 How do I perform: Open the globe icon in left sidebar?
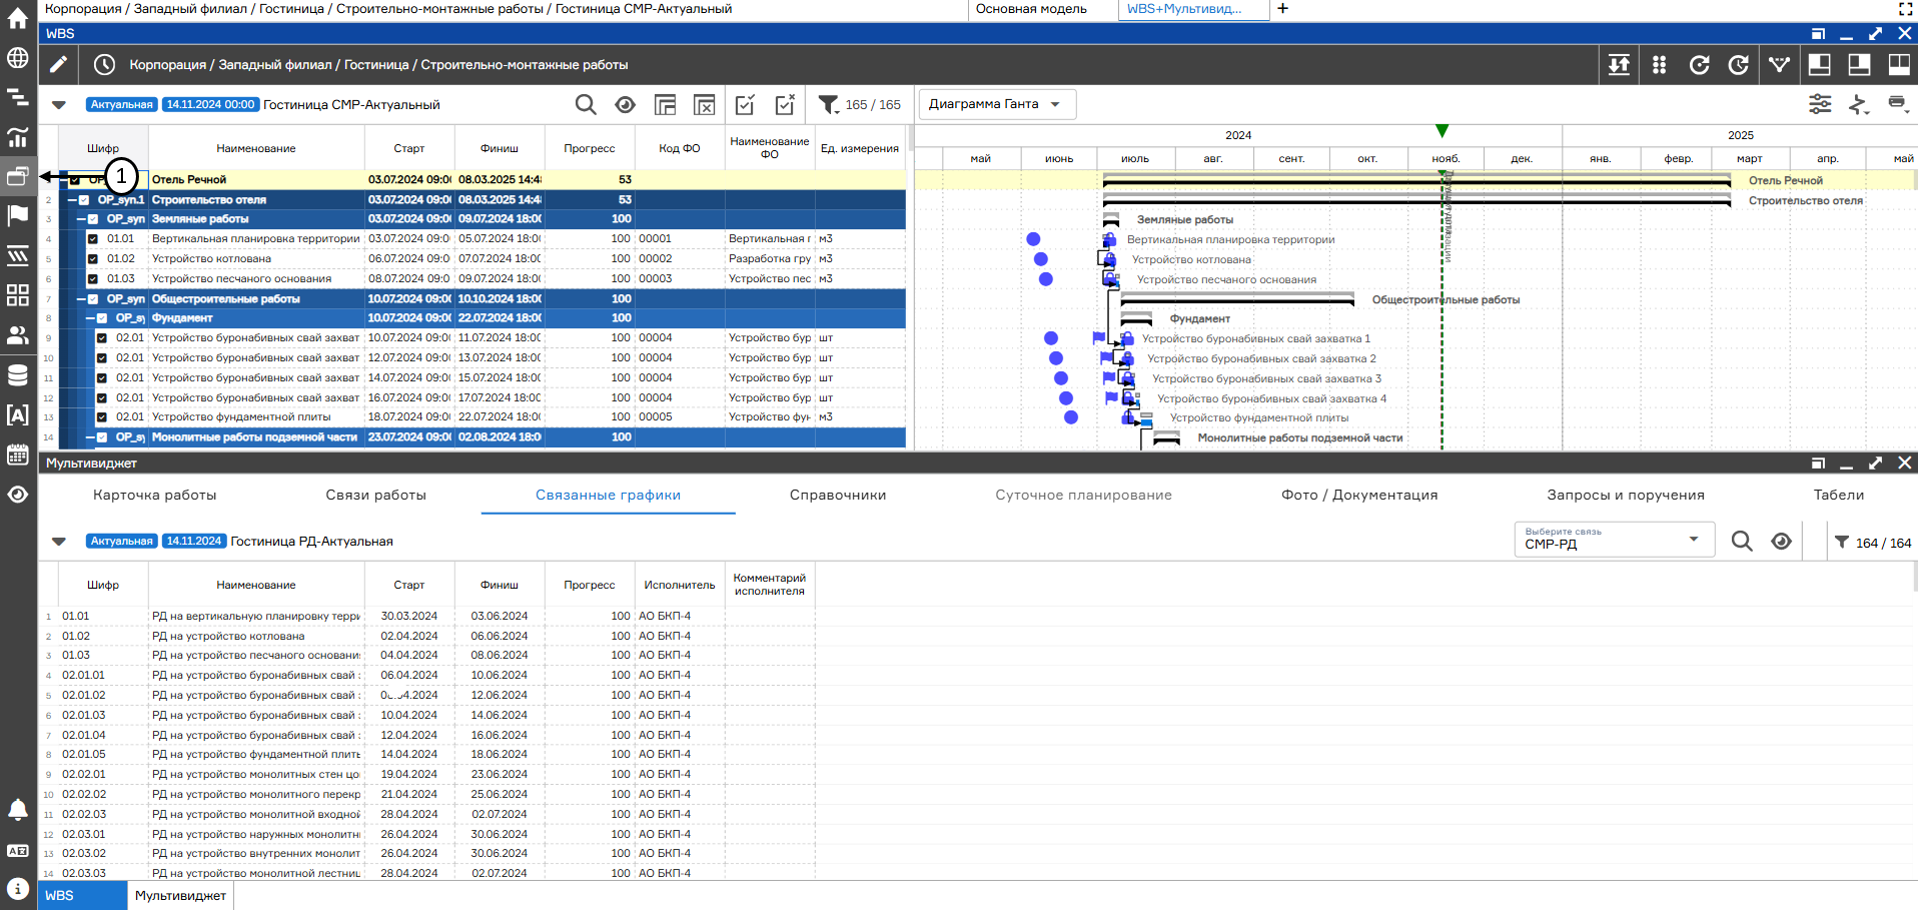point(18,58)
